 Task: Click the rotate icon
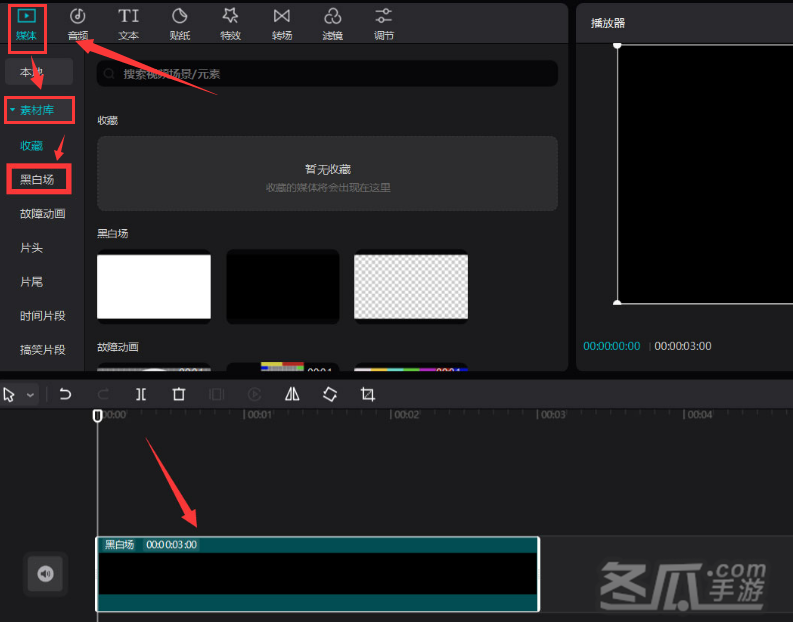pos(330,394)
